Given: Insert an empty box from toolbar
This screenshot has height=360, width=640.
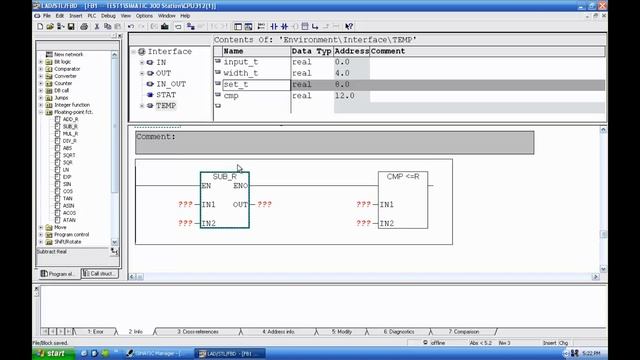Looking at the screenshot, I should [304, 27].
